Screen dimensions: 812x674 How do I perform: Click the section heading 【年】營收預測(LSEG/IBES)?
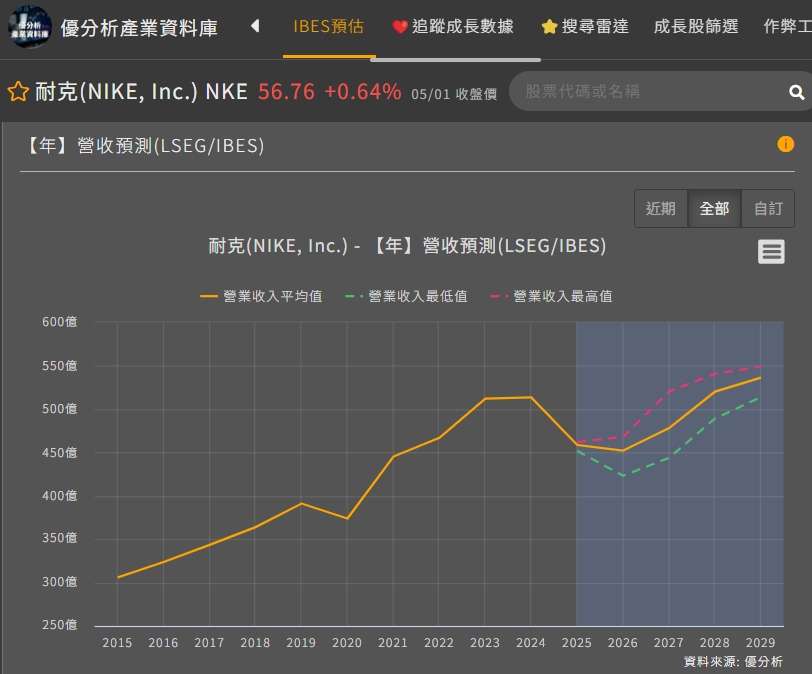coord(144,145)
